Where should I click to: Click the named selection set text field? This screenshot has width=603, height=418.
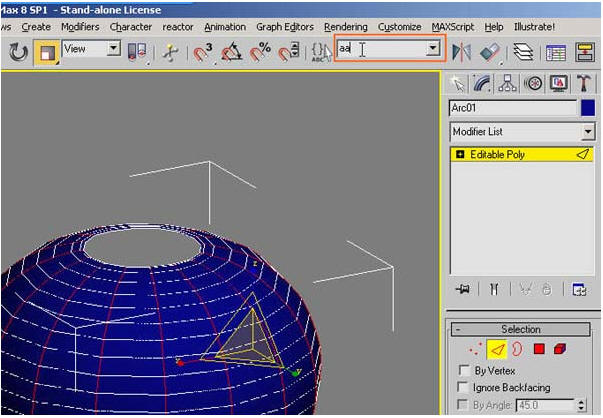tap(381, 48)
